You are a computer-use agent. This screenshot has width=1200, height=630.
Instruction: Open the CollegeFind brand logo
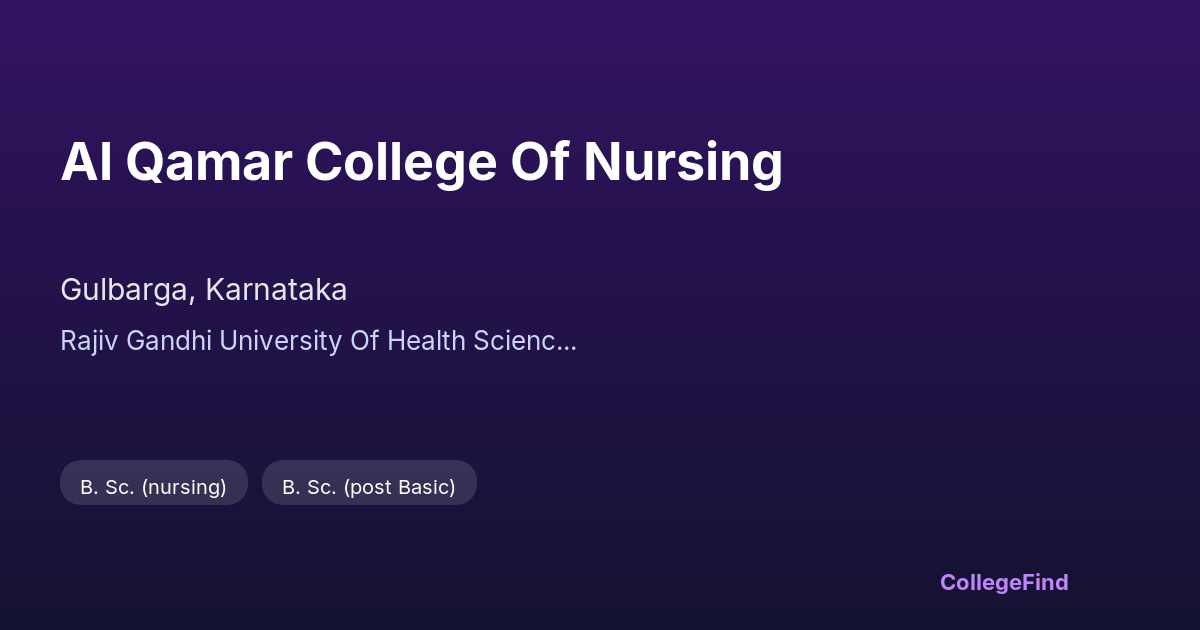tap(1003, 582)
